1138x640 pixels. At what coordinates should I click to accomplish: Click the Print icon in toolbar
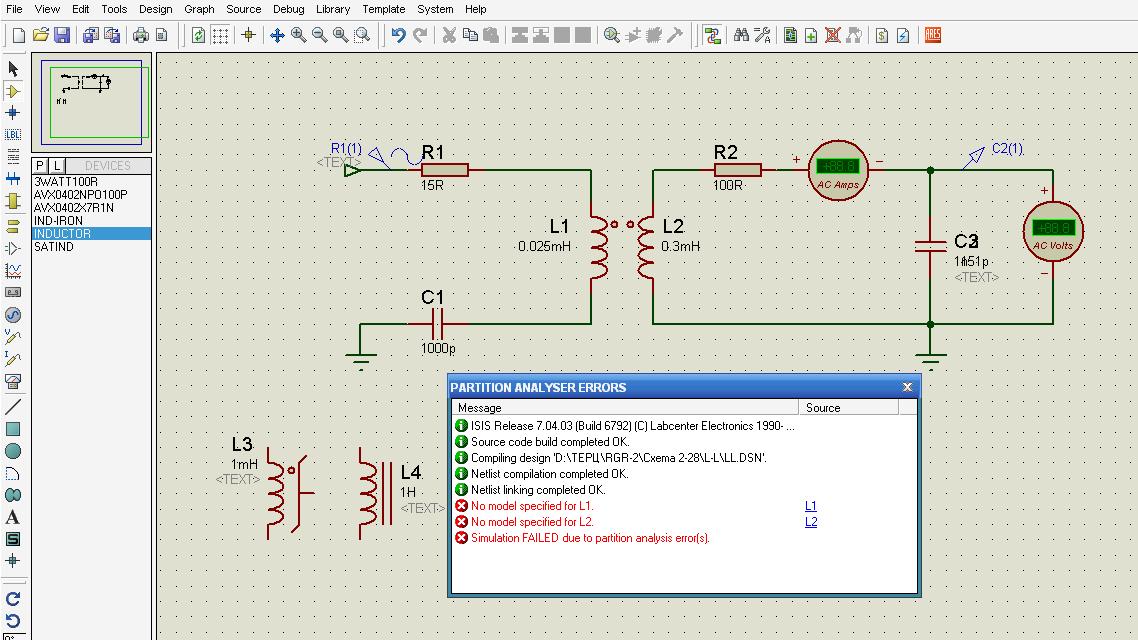coord(140,35)
